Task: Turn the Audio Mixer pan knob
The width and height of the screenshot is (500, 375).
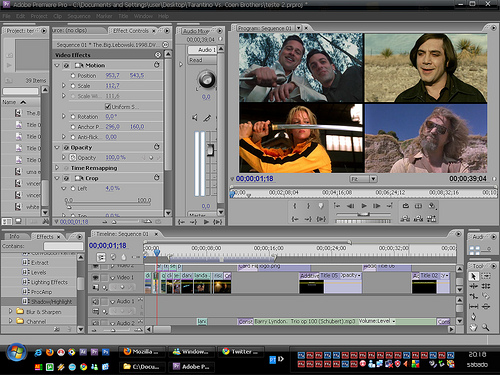Action: pyautogui.click(x=207, y=80)
